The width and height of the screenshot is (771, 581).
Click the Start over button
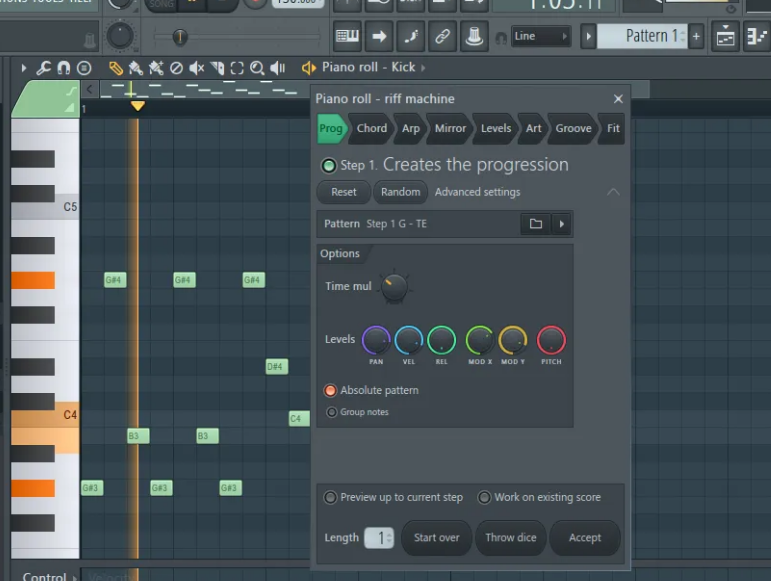coord(437,538)
